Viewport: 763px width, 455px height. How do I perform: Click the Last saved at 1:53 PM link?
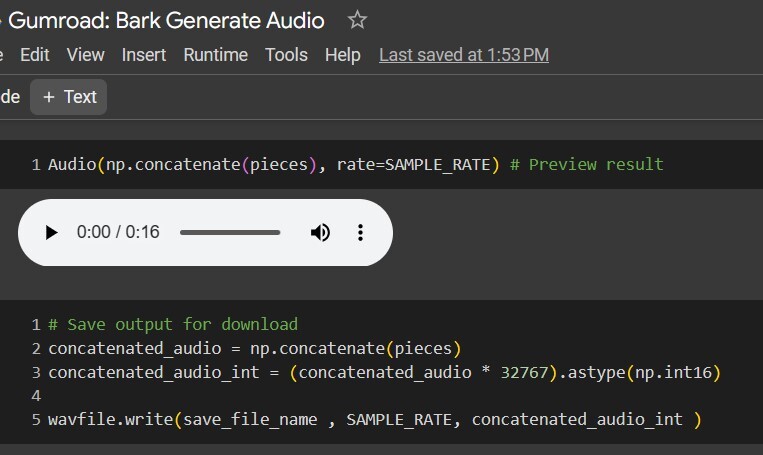click(x=464, y=55)
